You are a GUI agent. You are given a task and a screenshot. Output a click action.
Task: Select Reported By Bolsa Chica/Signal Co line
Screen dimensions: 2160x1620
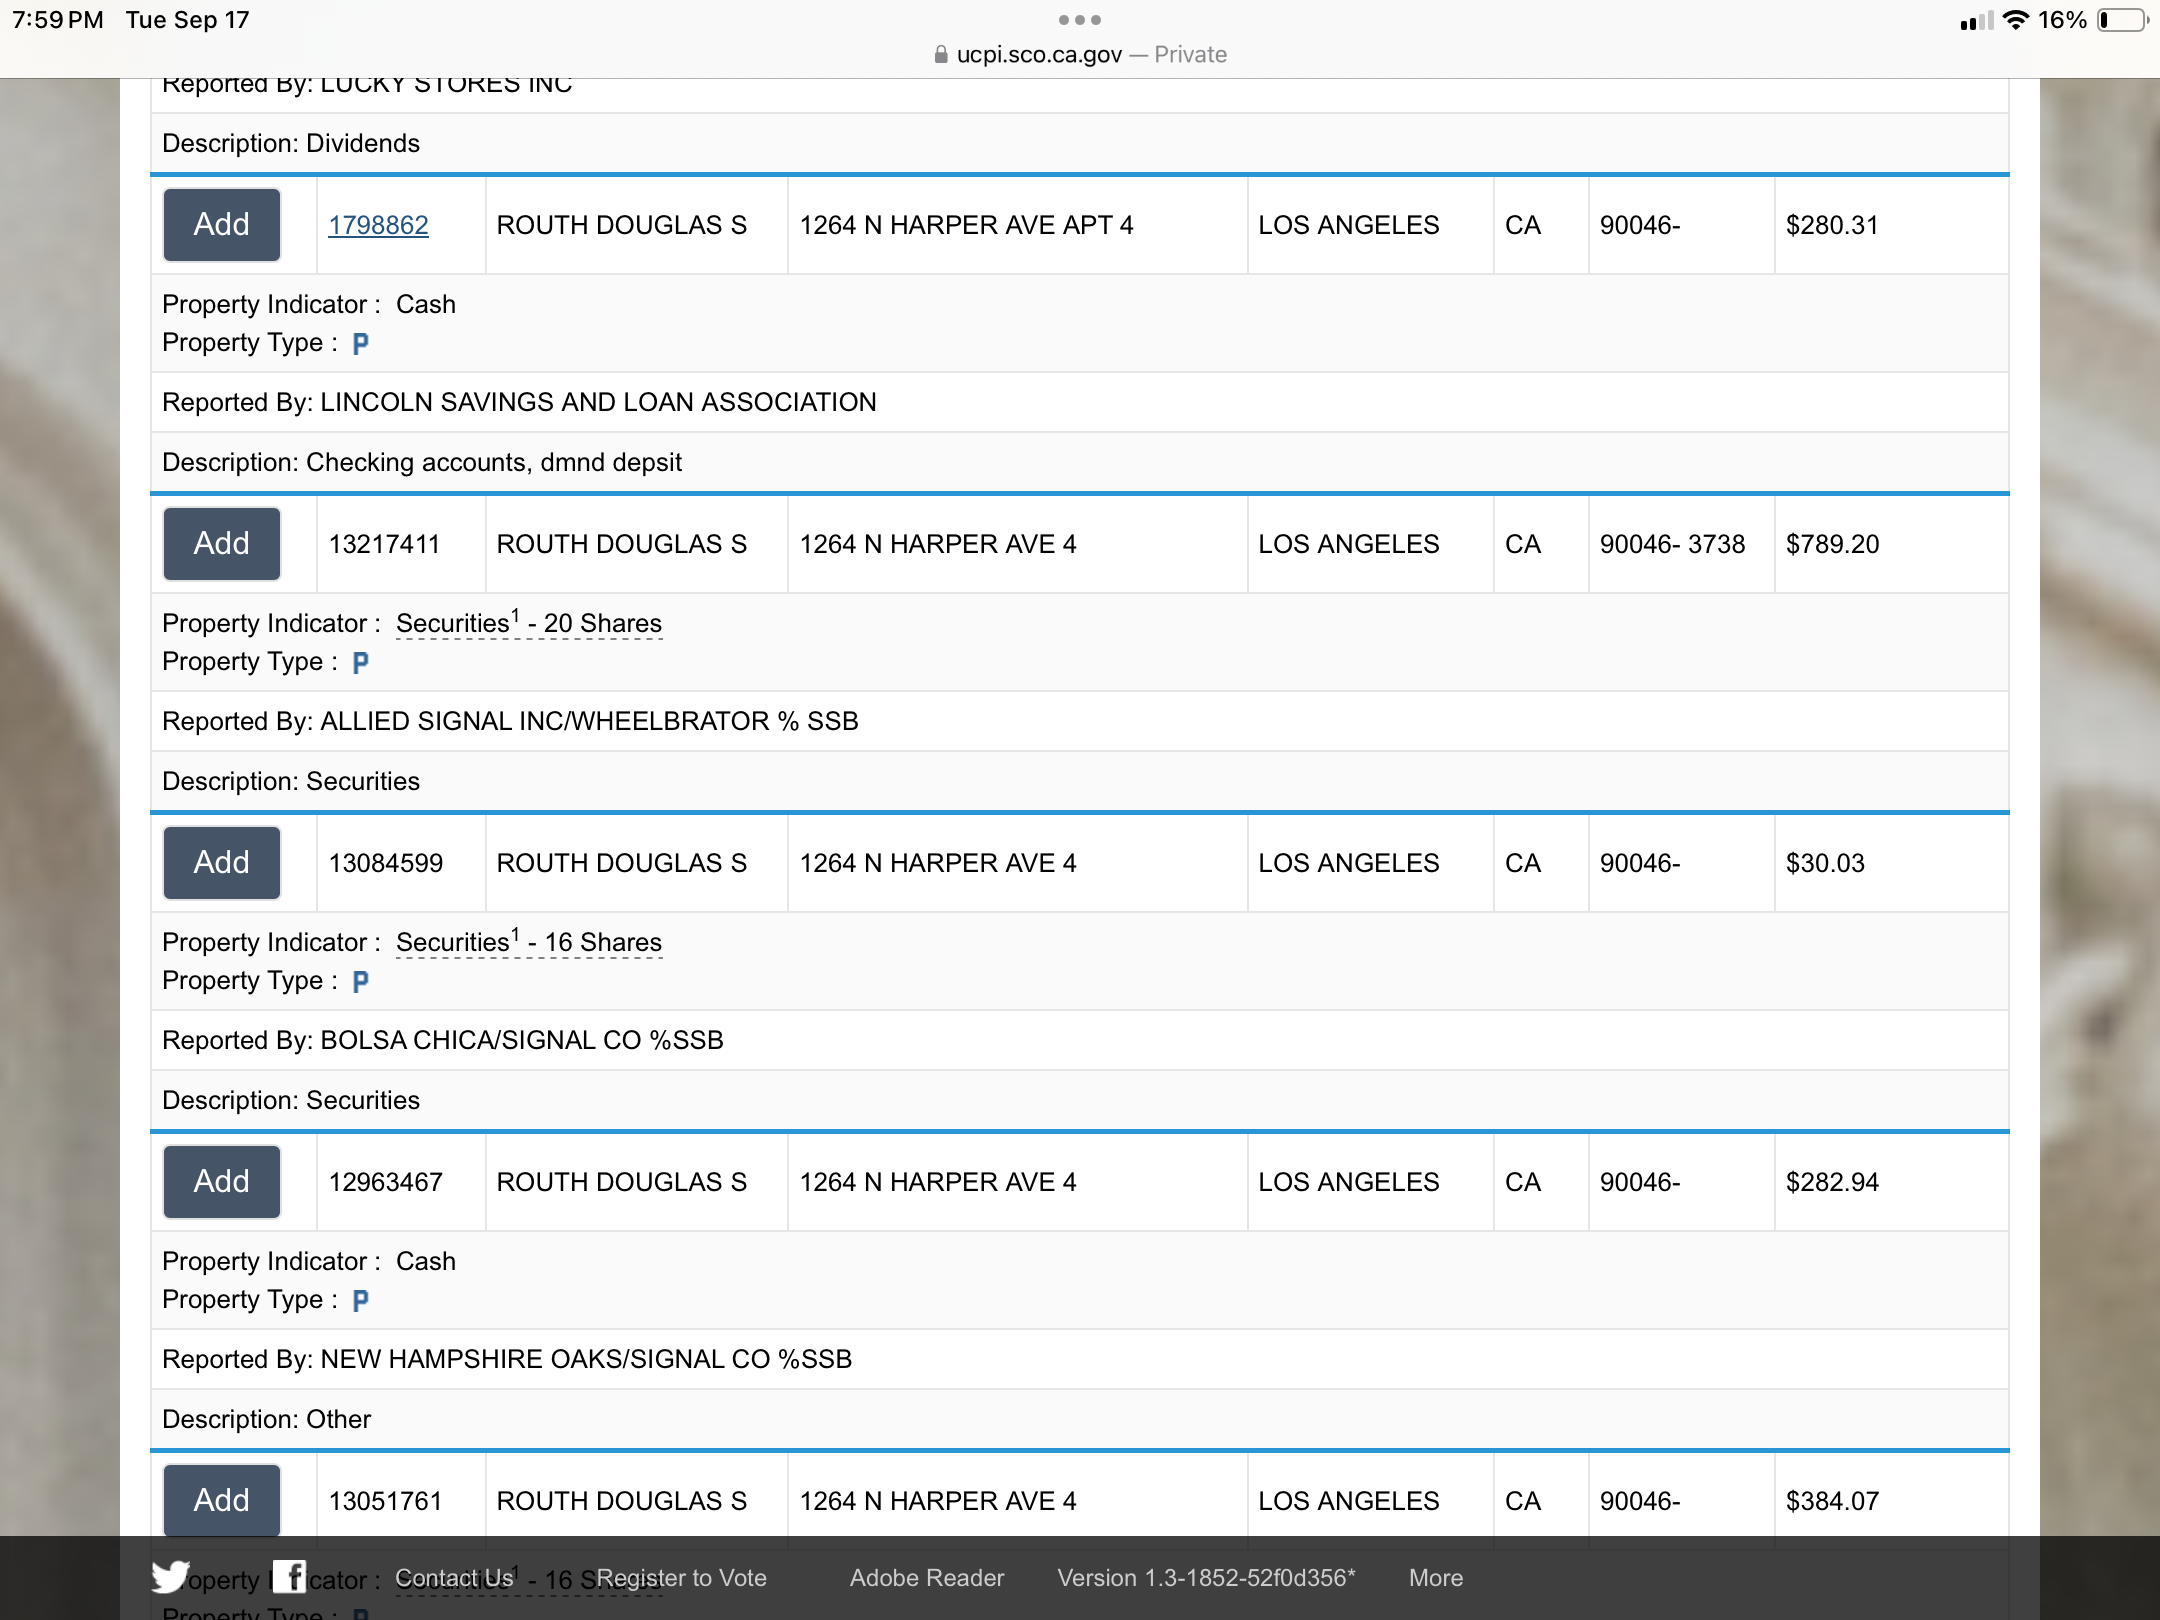tap(443, 1040)
